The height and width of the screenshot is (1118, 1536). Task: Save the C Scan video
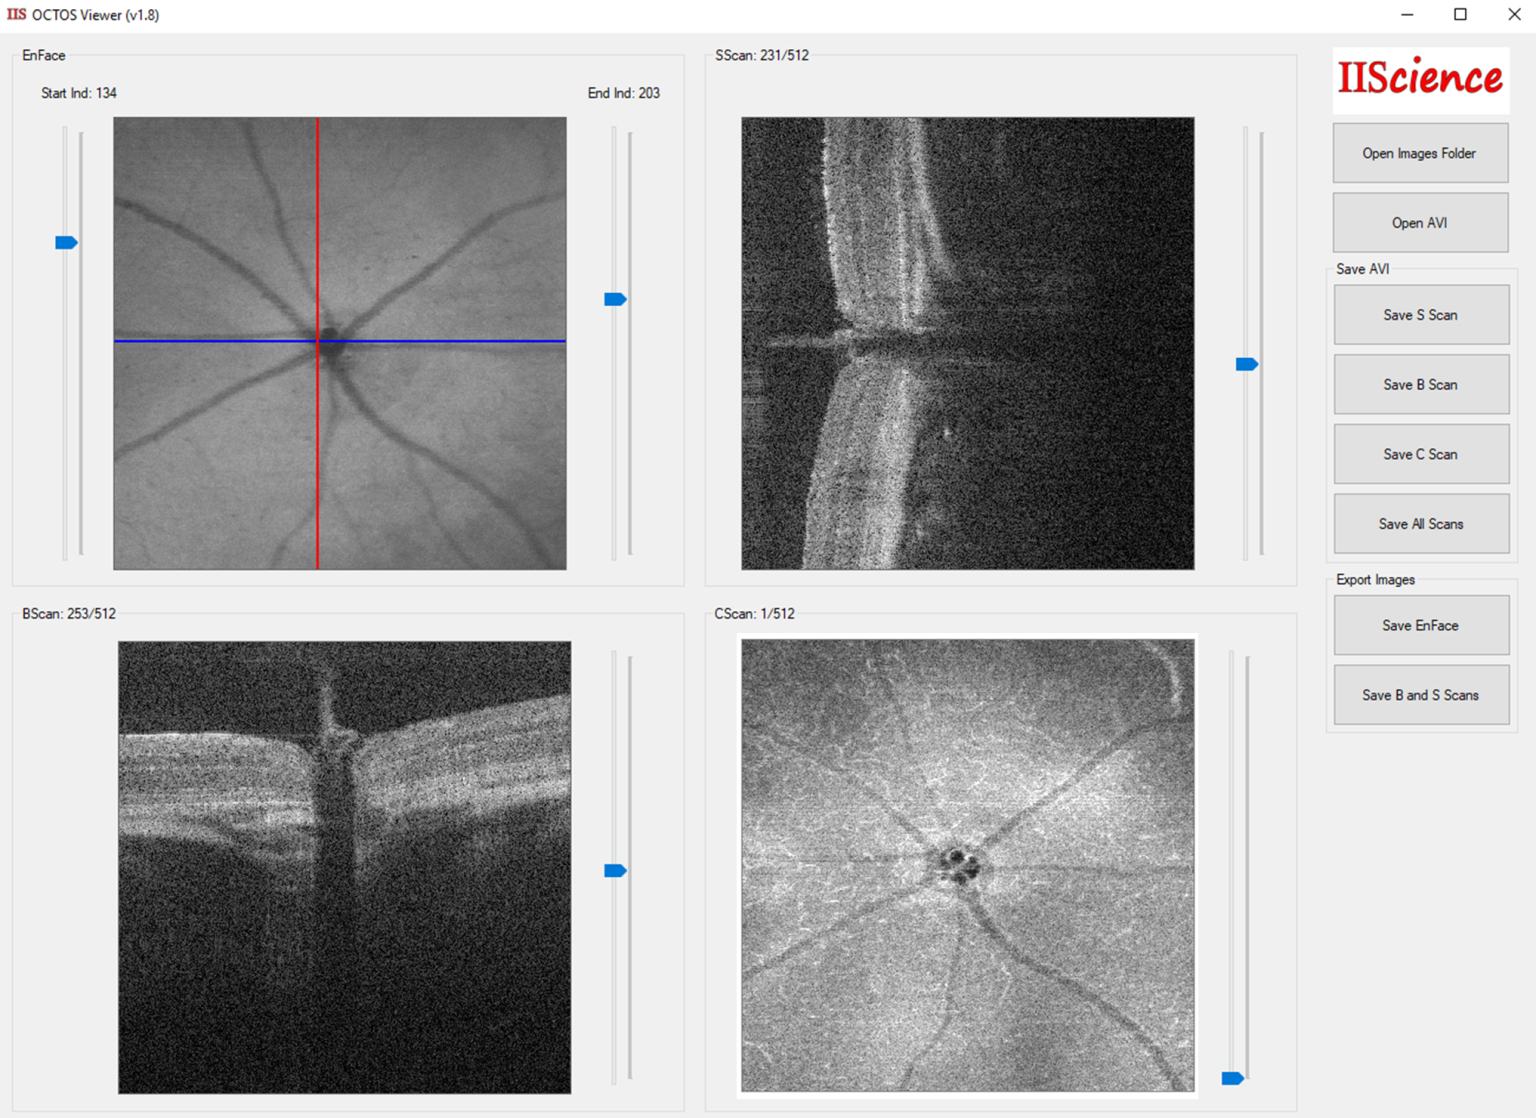1420,454
